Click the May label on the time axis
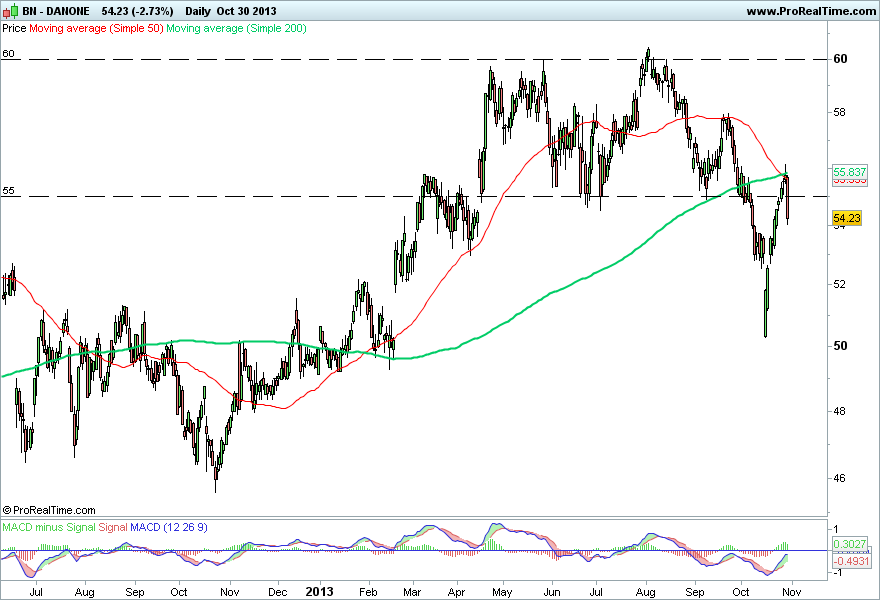 [x=502, y=592]
